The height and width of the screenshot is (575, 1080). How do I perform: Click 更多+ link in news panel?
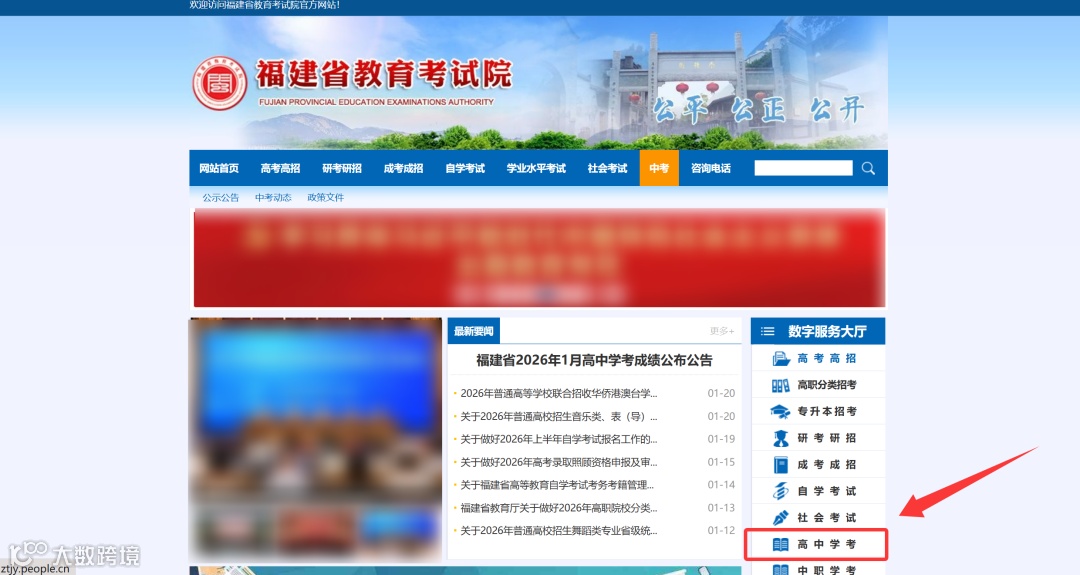click(x=722, y=331)
